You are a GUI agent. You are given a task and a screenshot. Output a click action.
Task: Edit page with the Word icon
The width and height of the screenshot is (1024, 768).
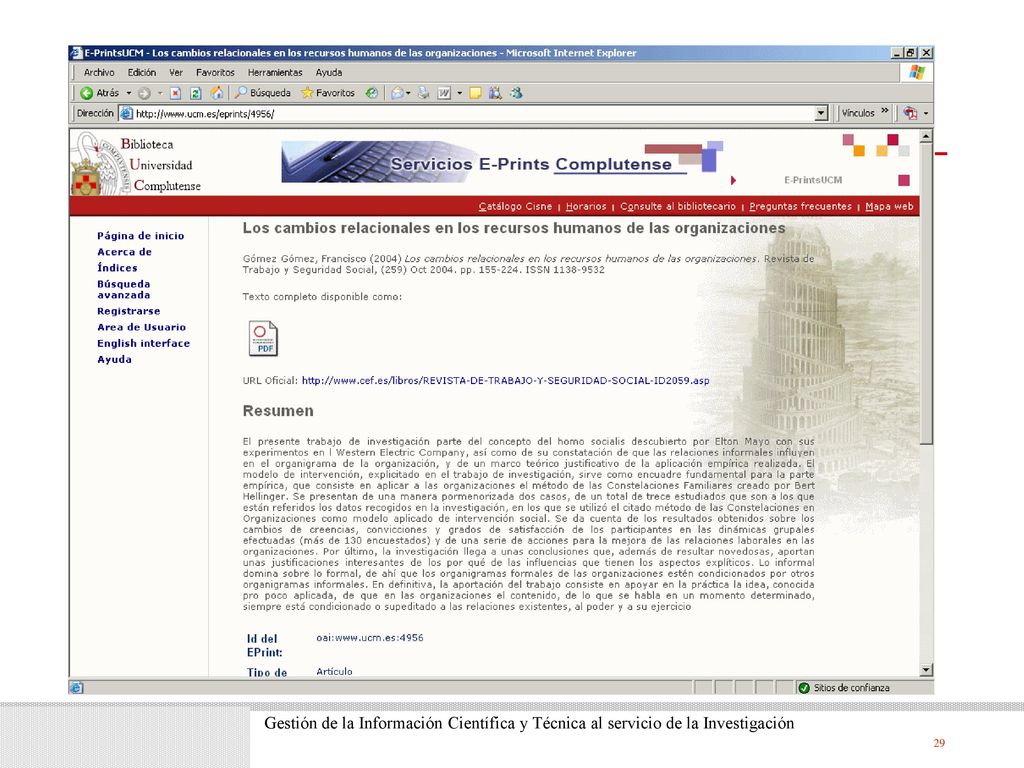tap(444, 93)
